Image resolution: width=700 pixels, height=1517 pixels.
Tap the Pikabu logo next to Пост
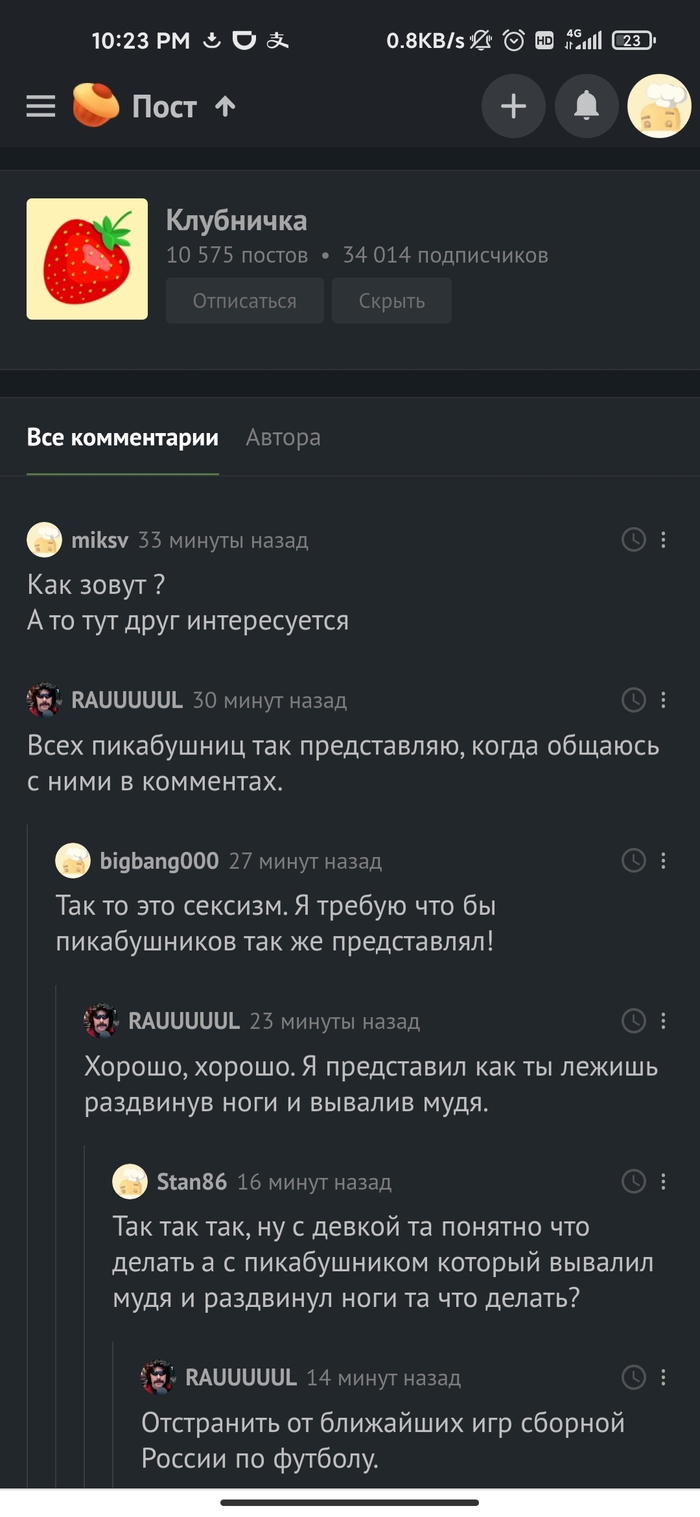(95, 106)
